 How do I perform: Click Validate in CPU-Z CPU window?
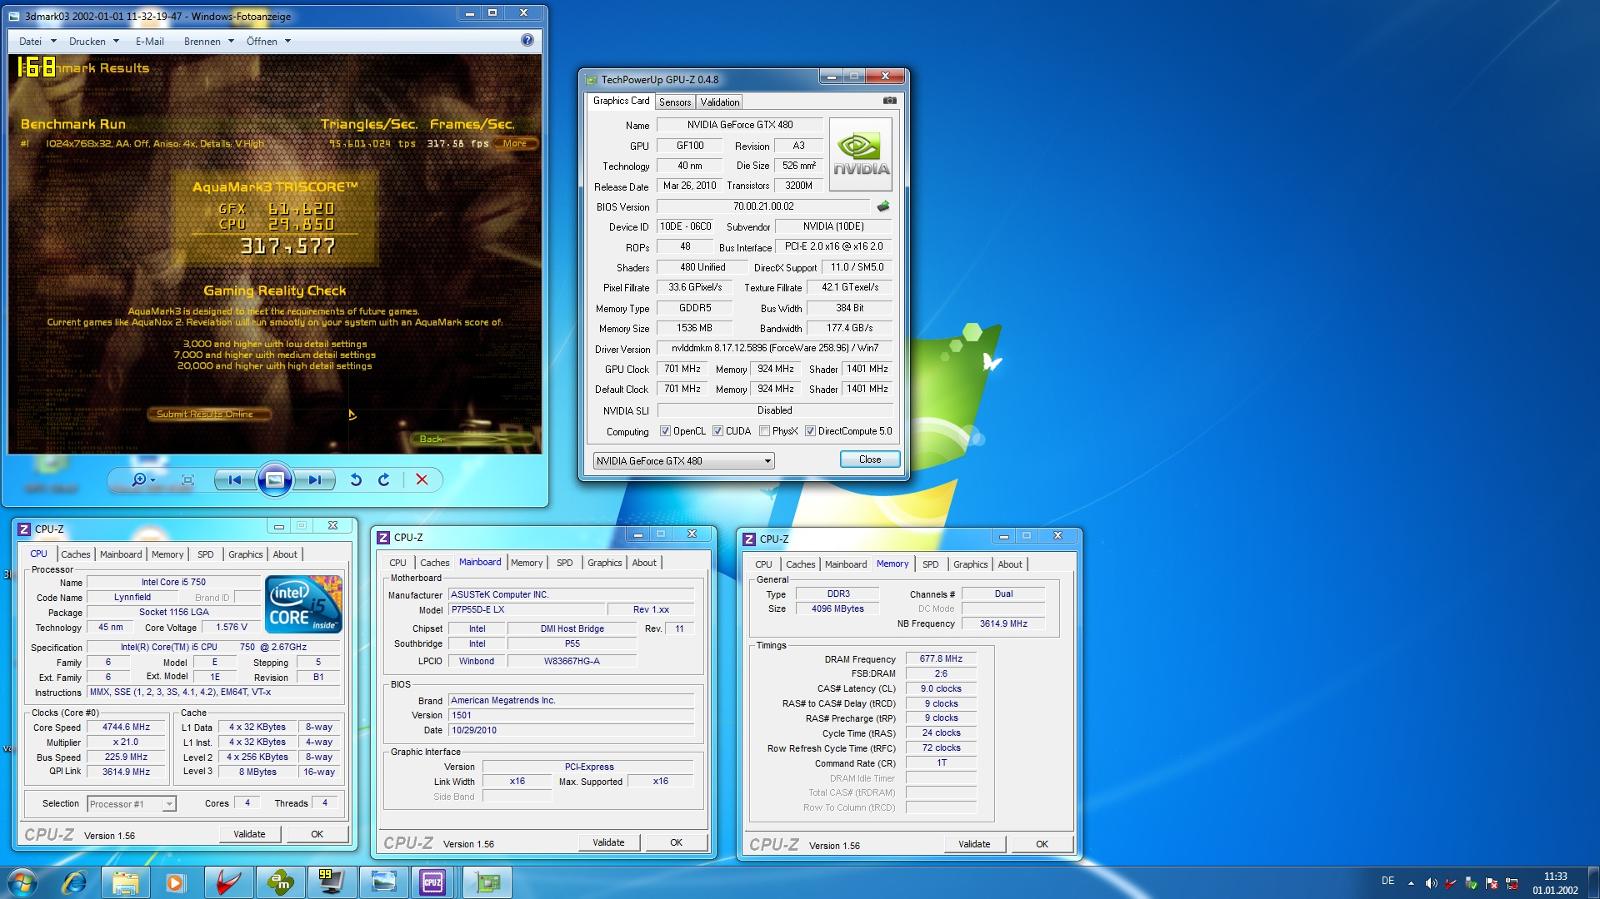click(x=249, y=834)
